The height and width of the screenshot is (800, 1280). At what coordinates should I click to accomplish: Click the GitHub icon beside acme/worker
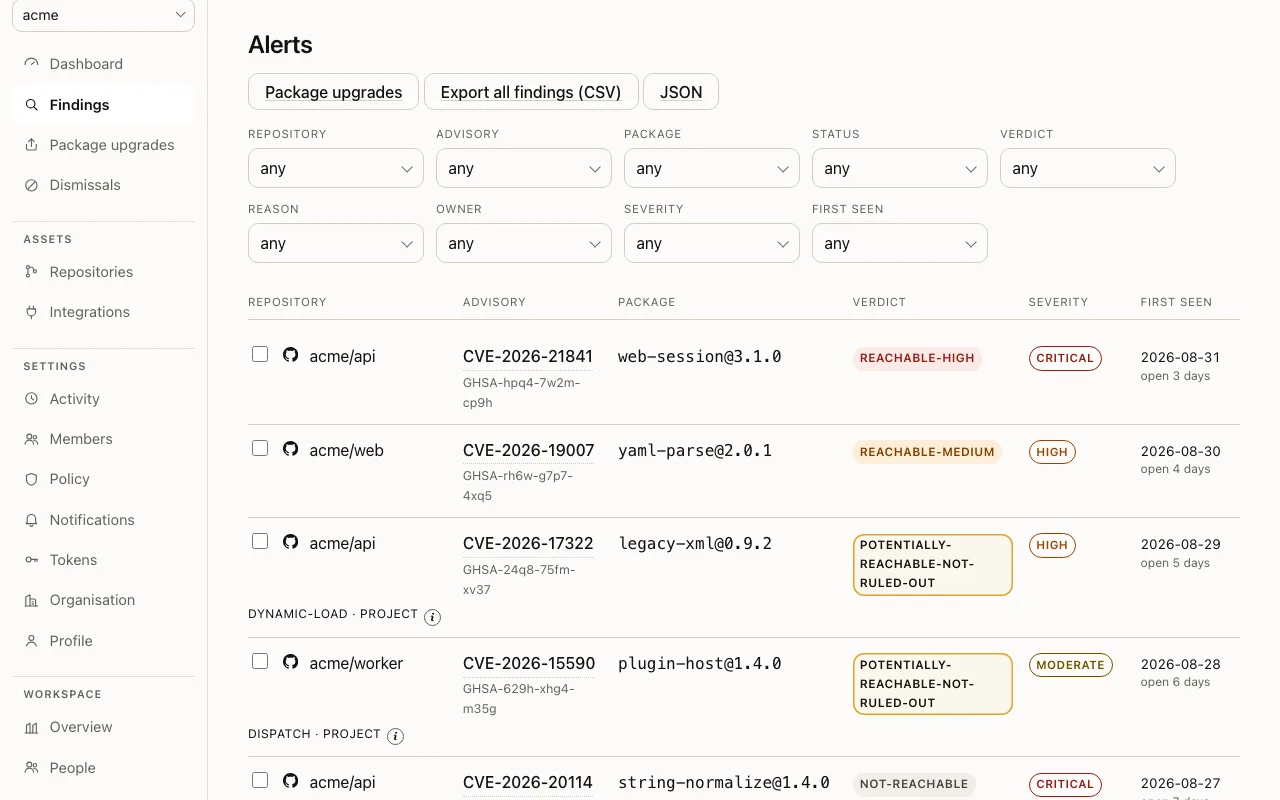point(290,662)
